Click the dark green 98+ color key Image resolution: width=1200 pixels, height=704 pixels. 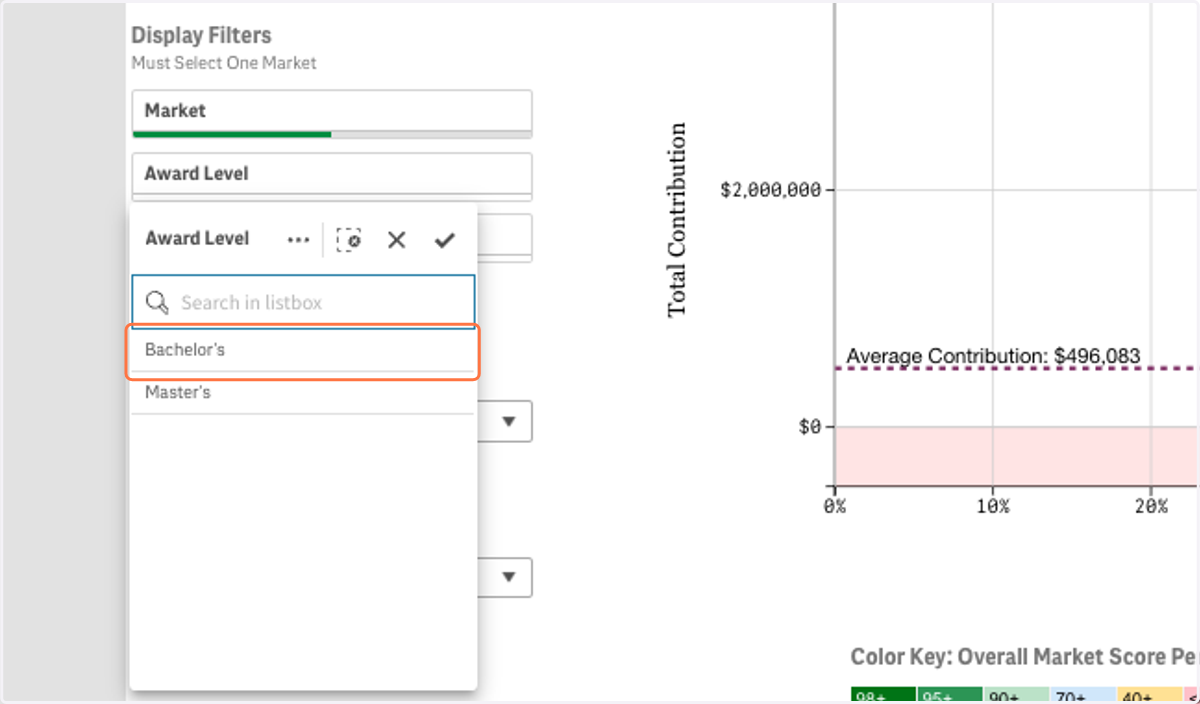tap(883, 696)
